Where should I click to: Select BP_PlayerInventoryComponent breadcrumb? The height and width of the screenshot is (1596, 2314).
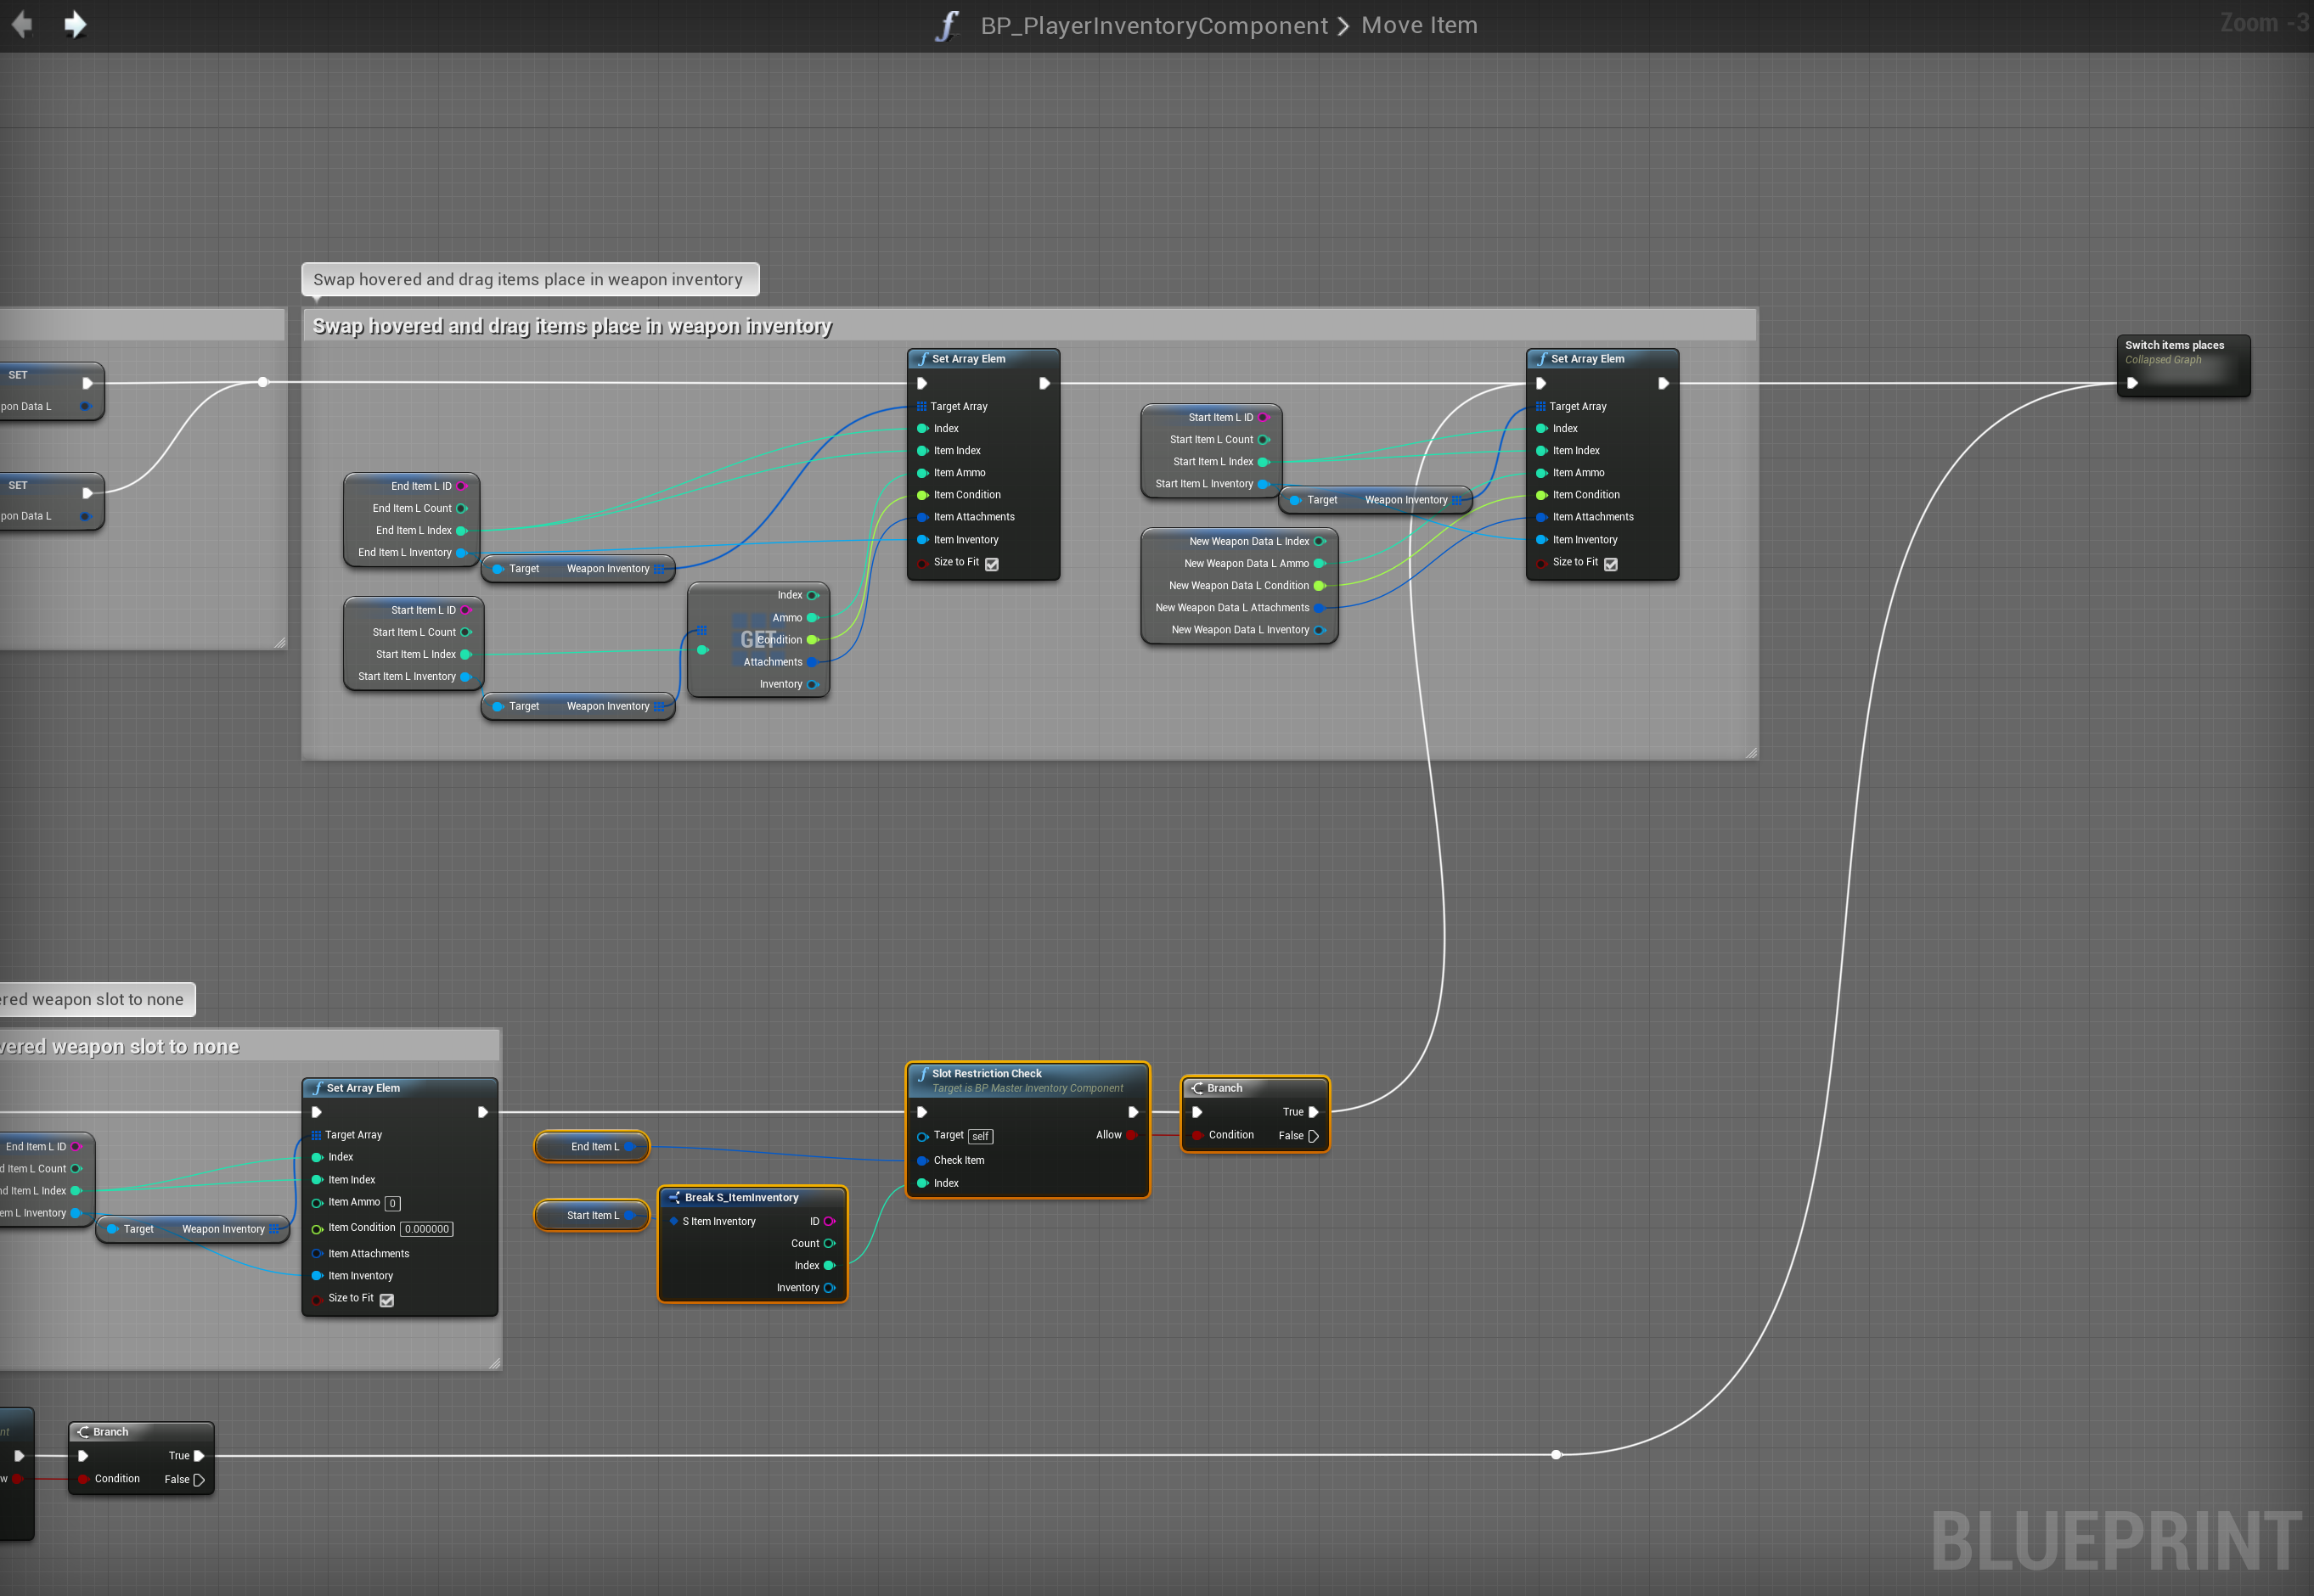click(x=1154, y=26)
